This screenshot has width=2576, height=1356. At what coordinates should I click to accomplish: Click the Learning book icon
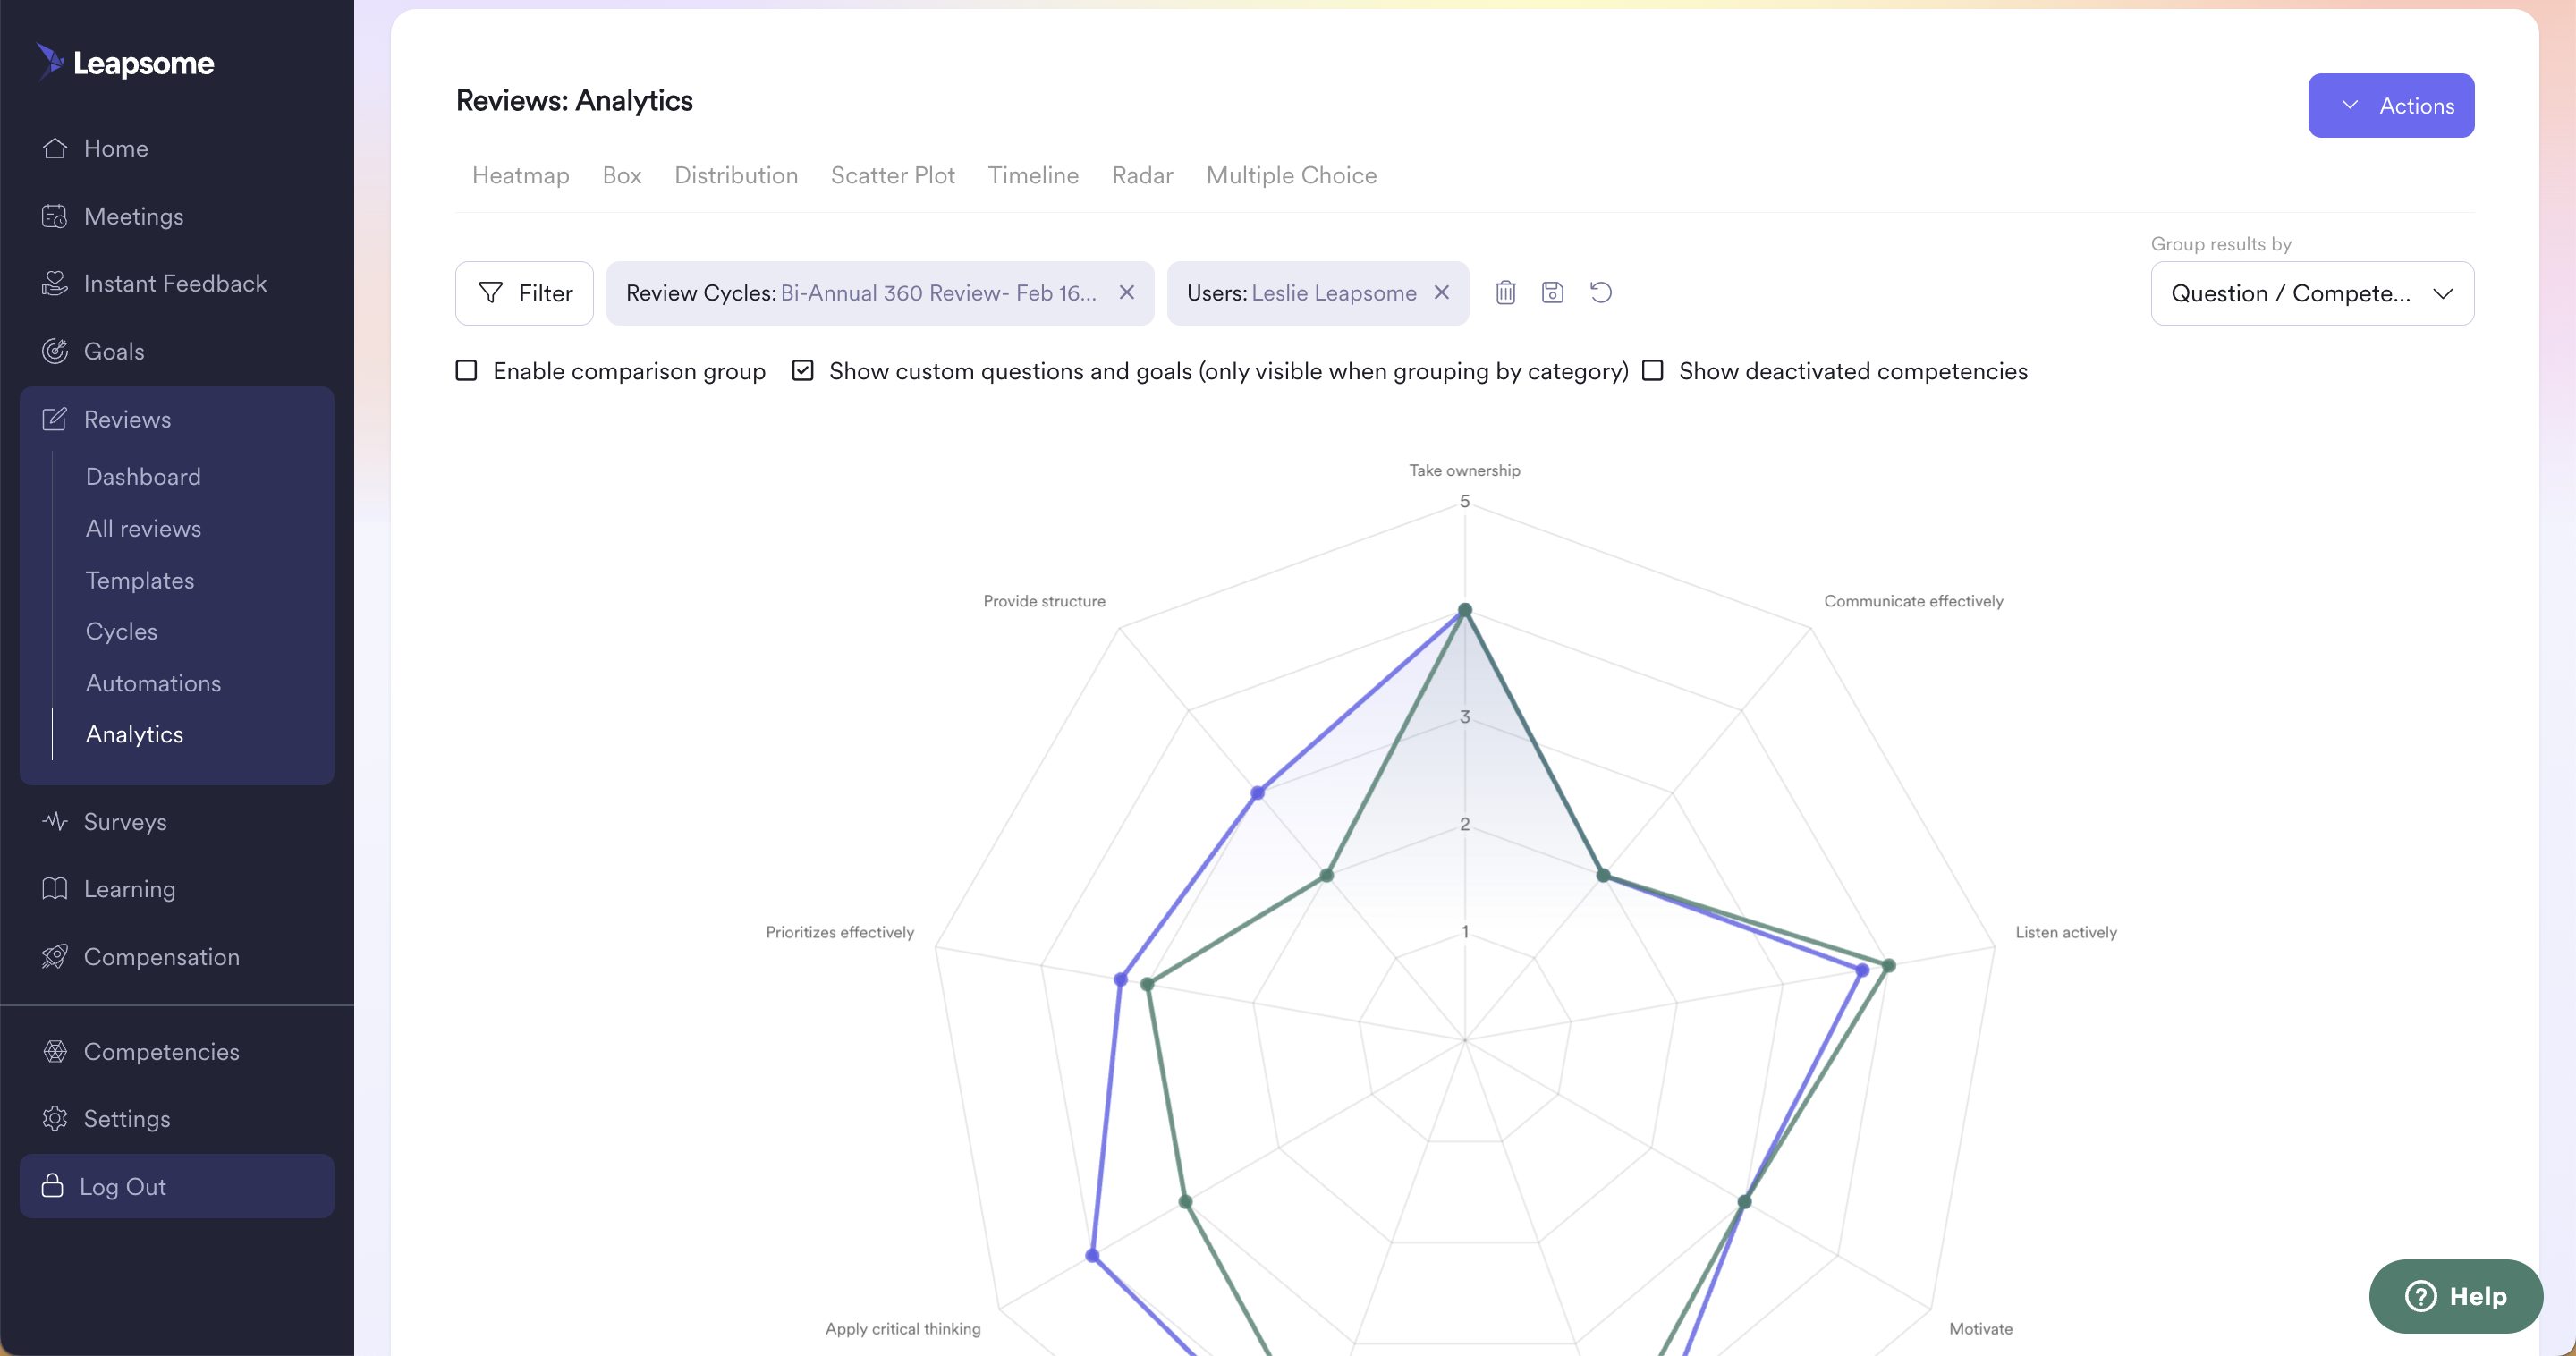pyautogui.click(x=55, y=888)
